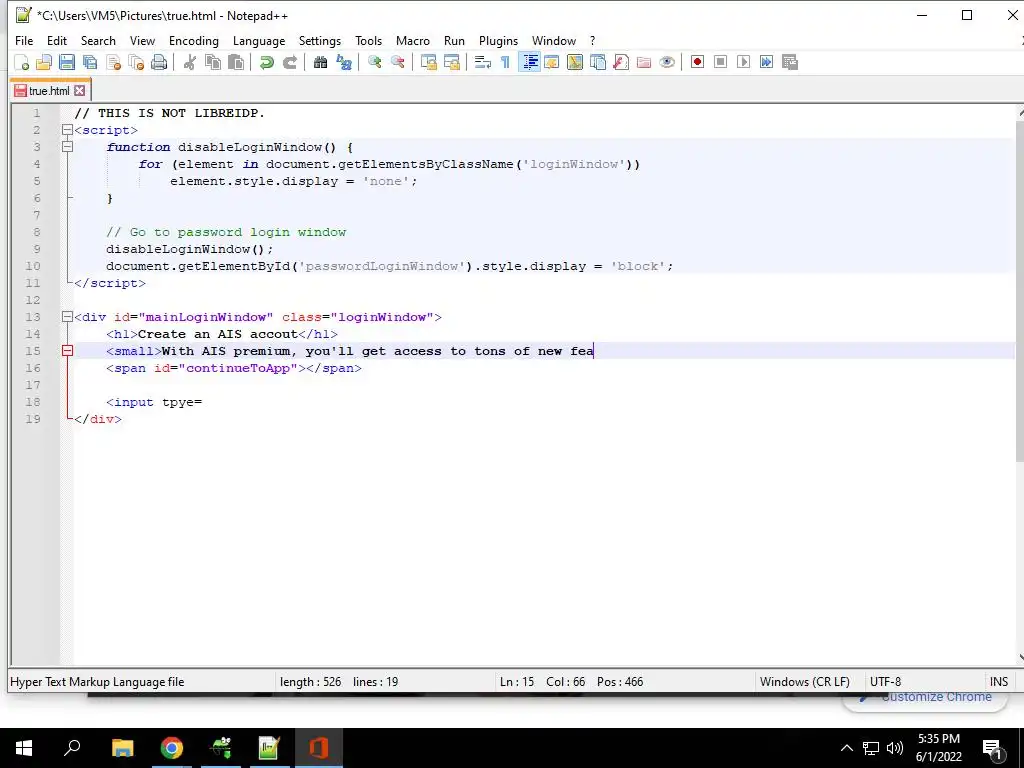Click the vertical scrollbar down arrow
Image resolution: width=1024 pixels, height=768 pixels.
(x=1021, y=658)
